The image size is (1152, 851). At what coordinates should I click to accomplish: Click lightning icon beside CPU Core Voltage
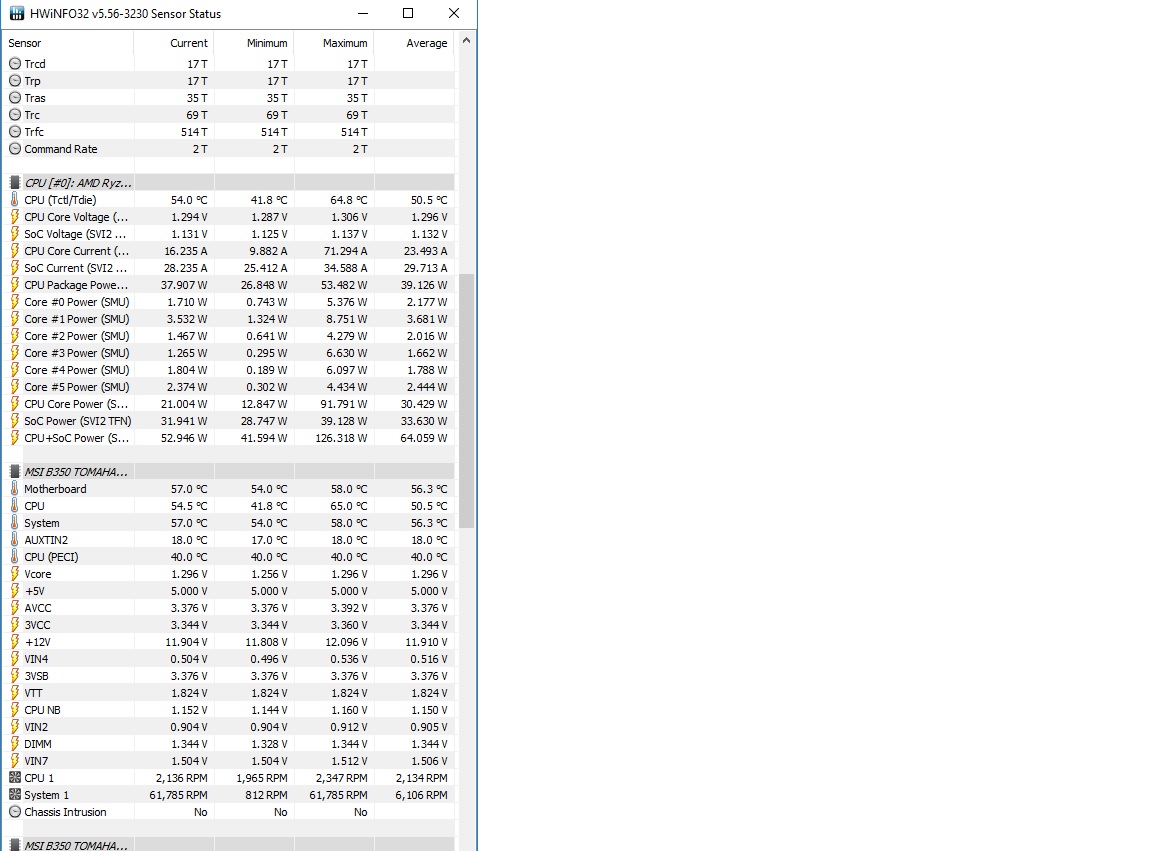[x=15, y=217]
